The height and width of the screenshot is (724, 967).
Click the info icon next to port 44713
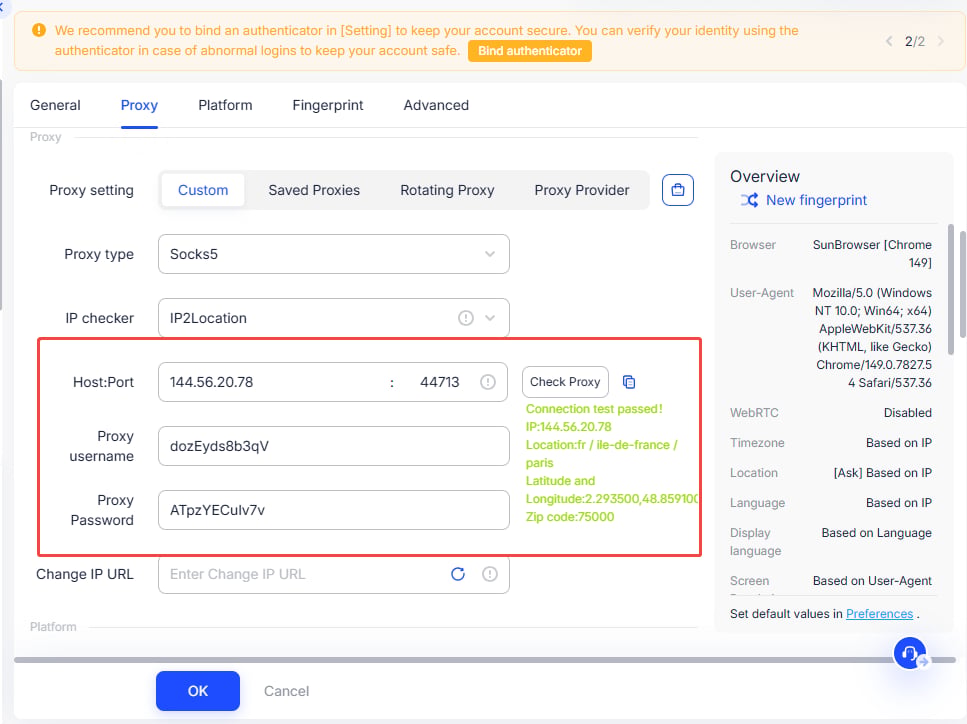click(x=487, y=382)
